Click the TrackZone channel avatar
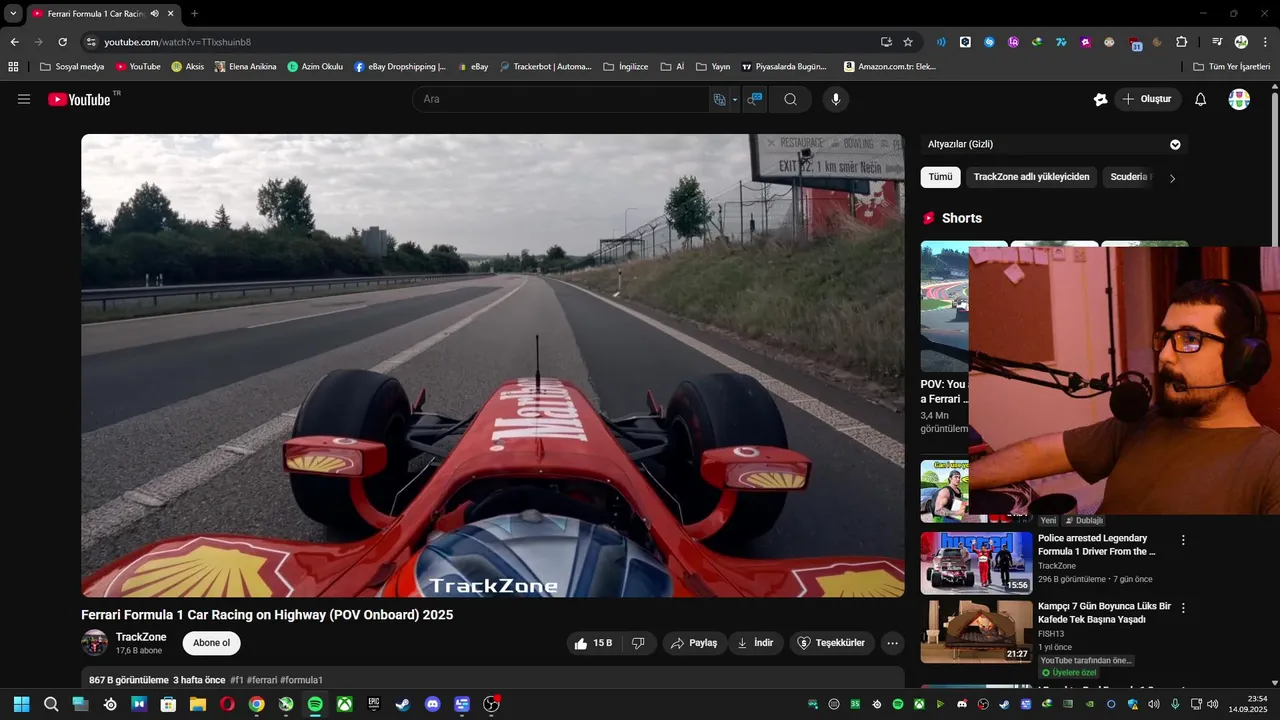The height and width of the screenshot is (720, 1280). pyautogui.click(x=95, y=643)
